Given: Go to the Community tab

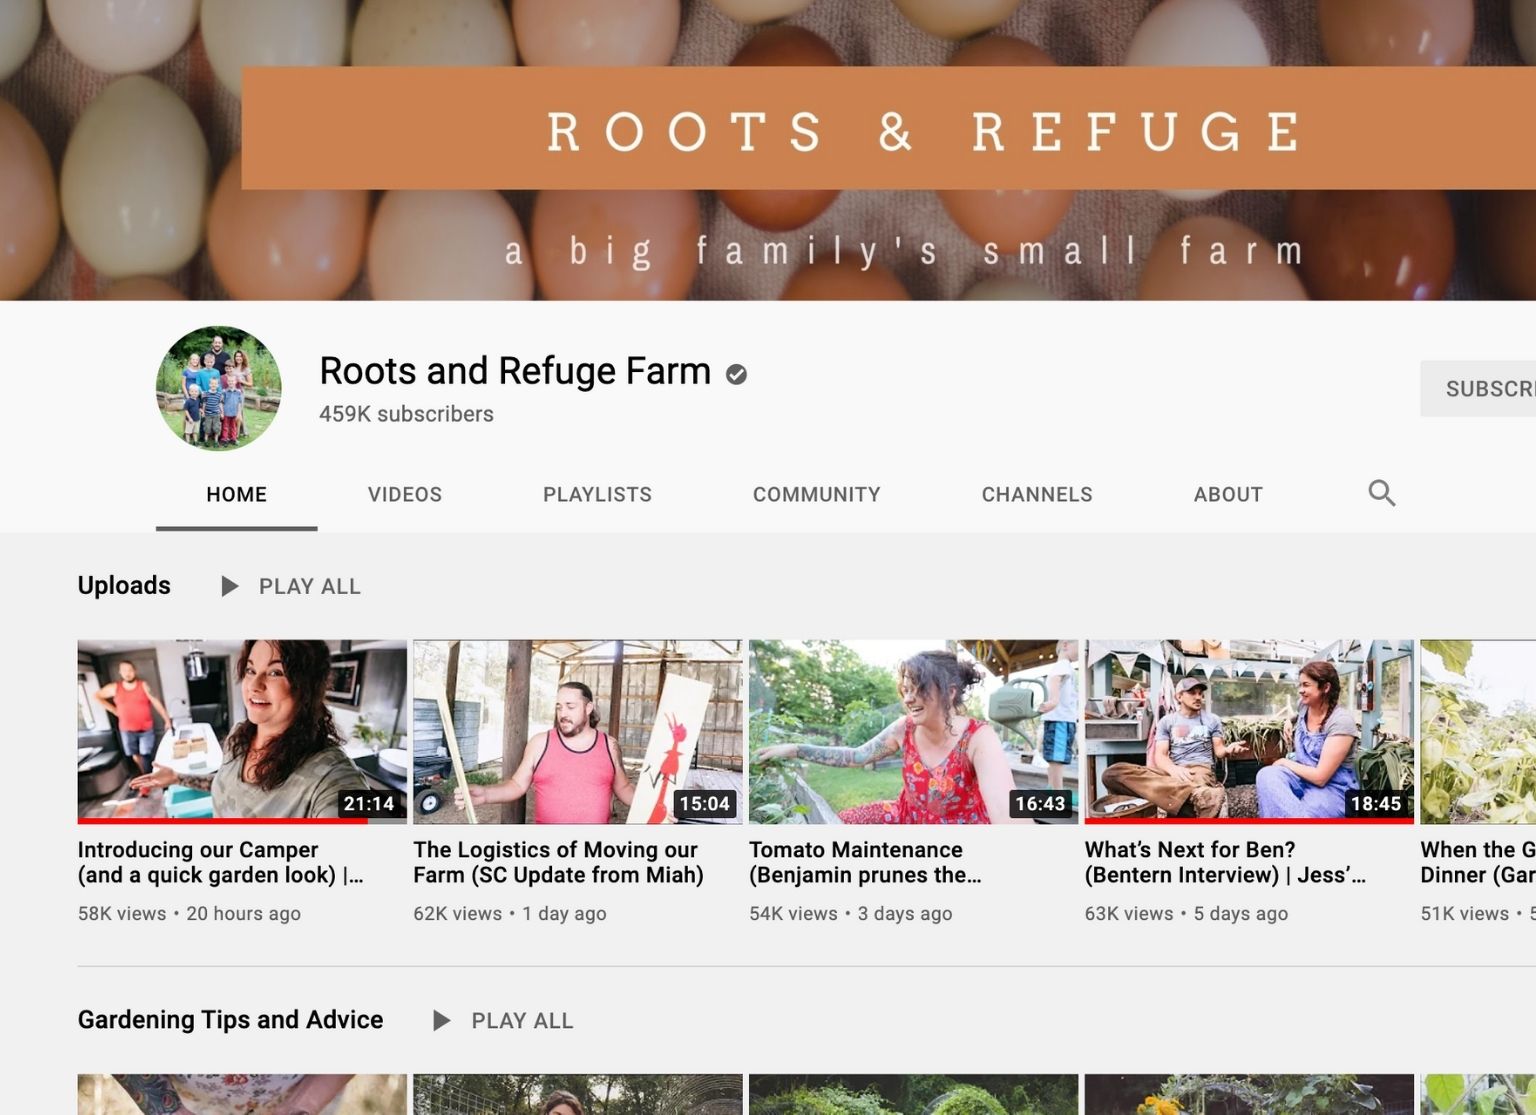Looking at the screenshot, I should (816, 494).
